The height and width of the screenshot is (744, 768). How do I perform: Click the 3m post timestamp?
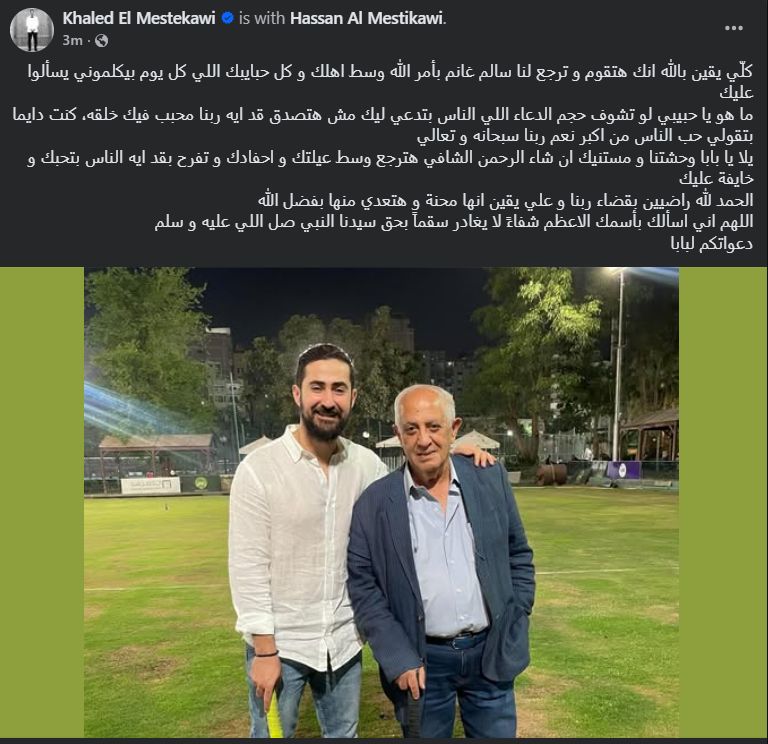pos(72,41)
